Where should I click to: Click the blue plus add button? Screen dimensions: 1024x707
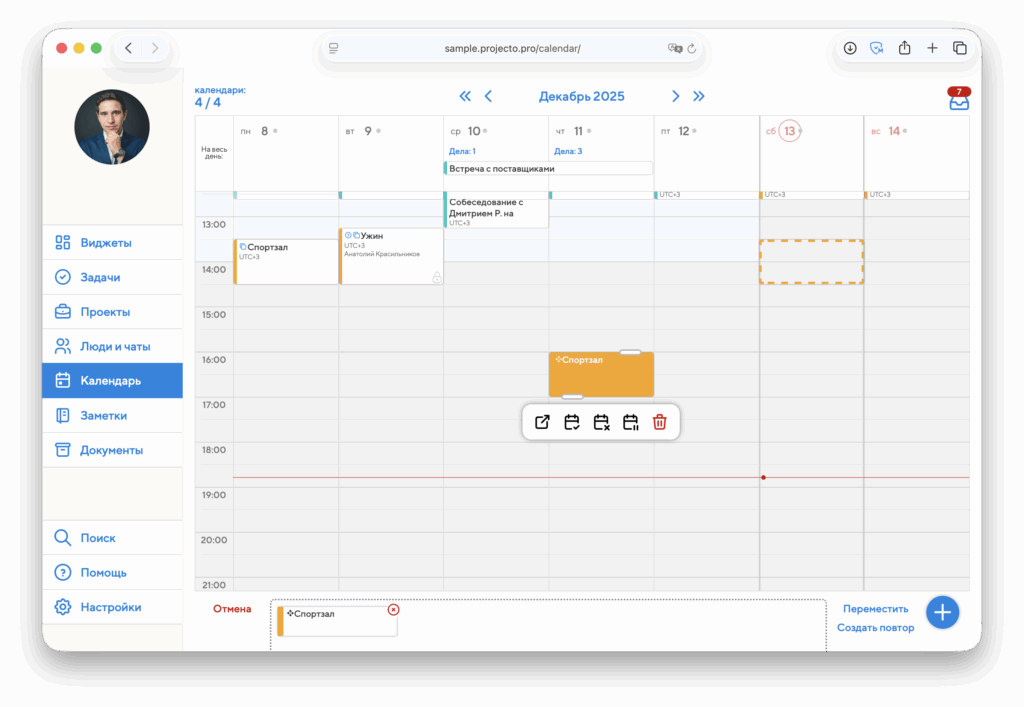click(942, 612)
